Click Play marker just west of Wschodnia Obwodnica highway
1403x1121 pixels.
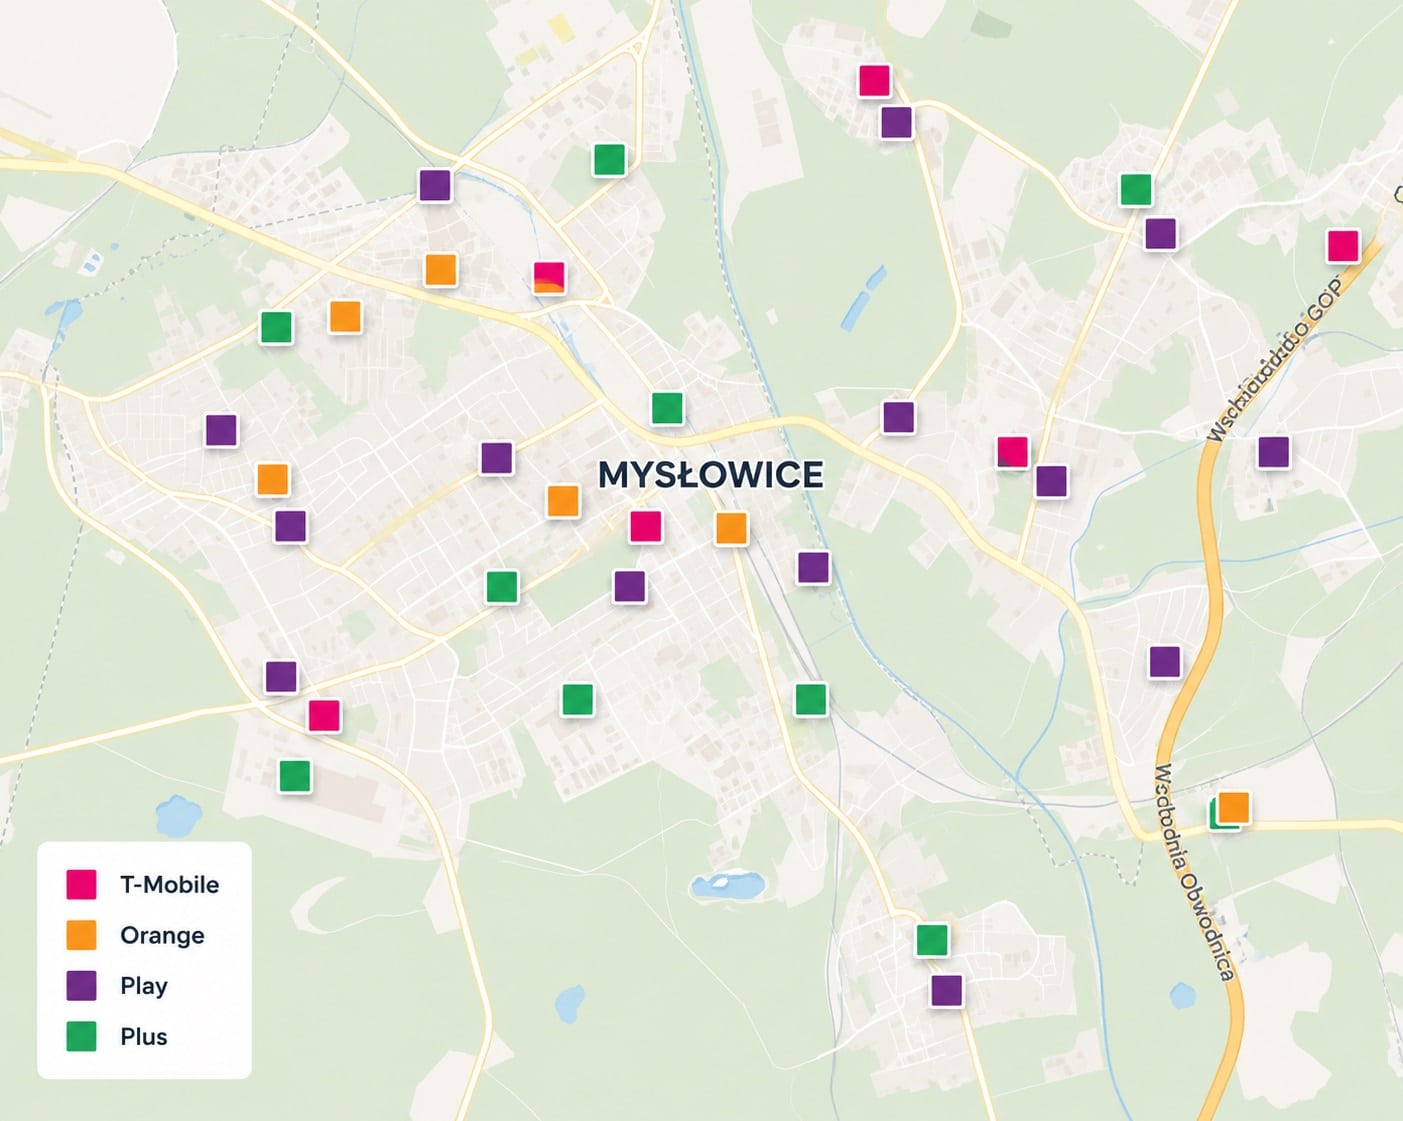pyautogui.click(x=1165, y=662)
